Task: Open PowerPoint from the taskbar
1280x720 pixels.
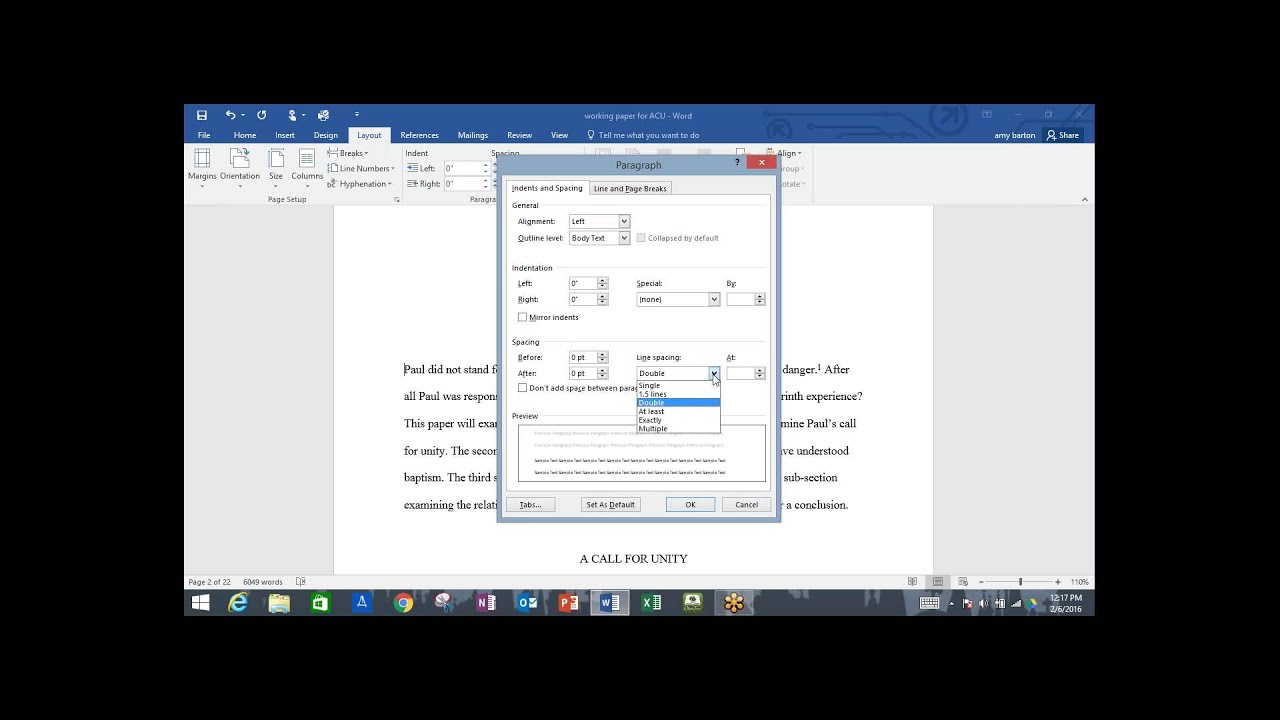Action: click(569, 603)
